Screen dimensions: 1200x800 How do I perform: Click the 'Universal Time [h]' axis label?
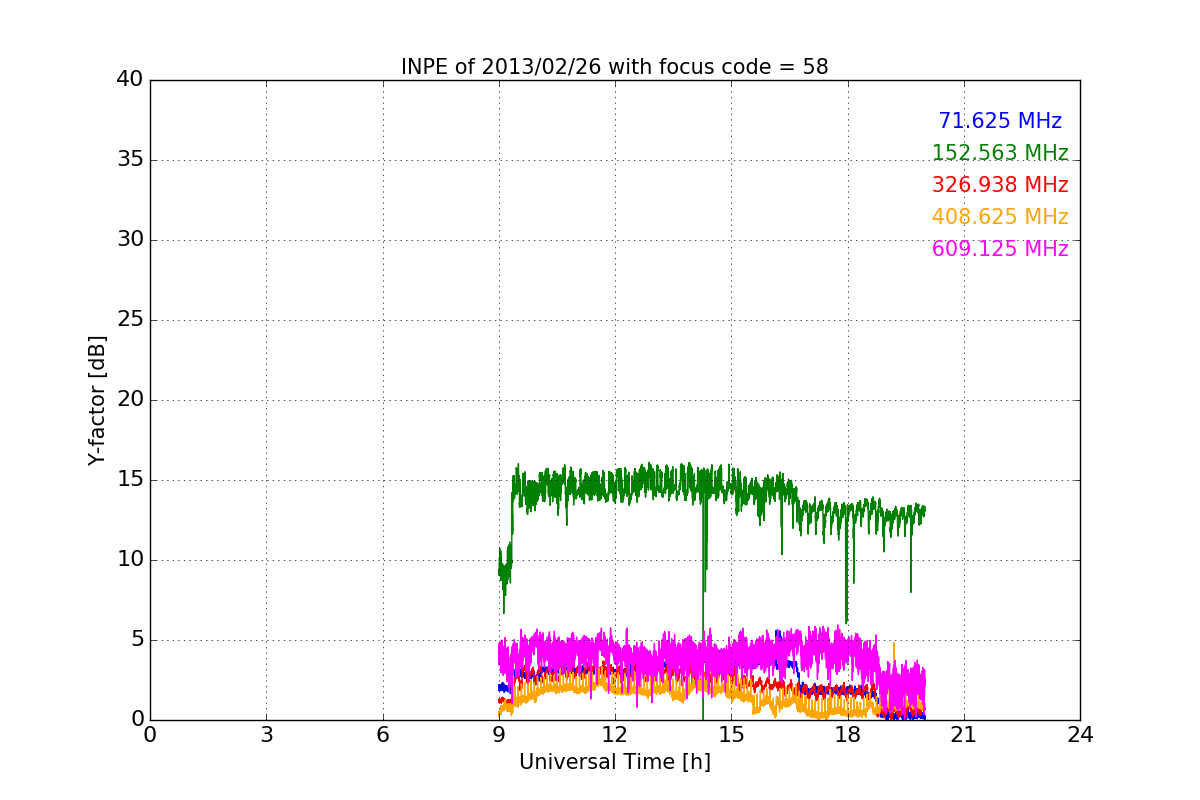[x=615, y=762]
